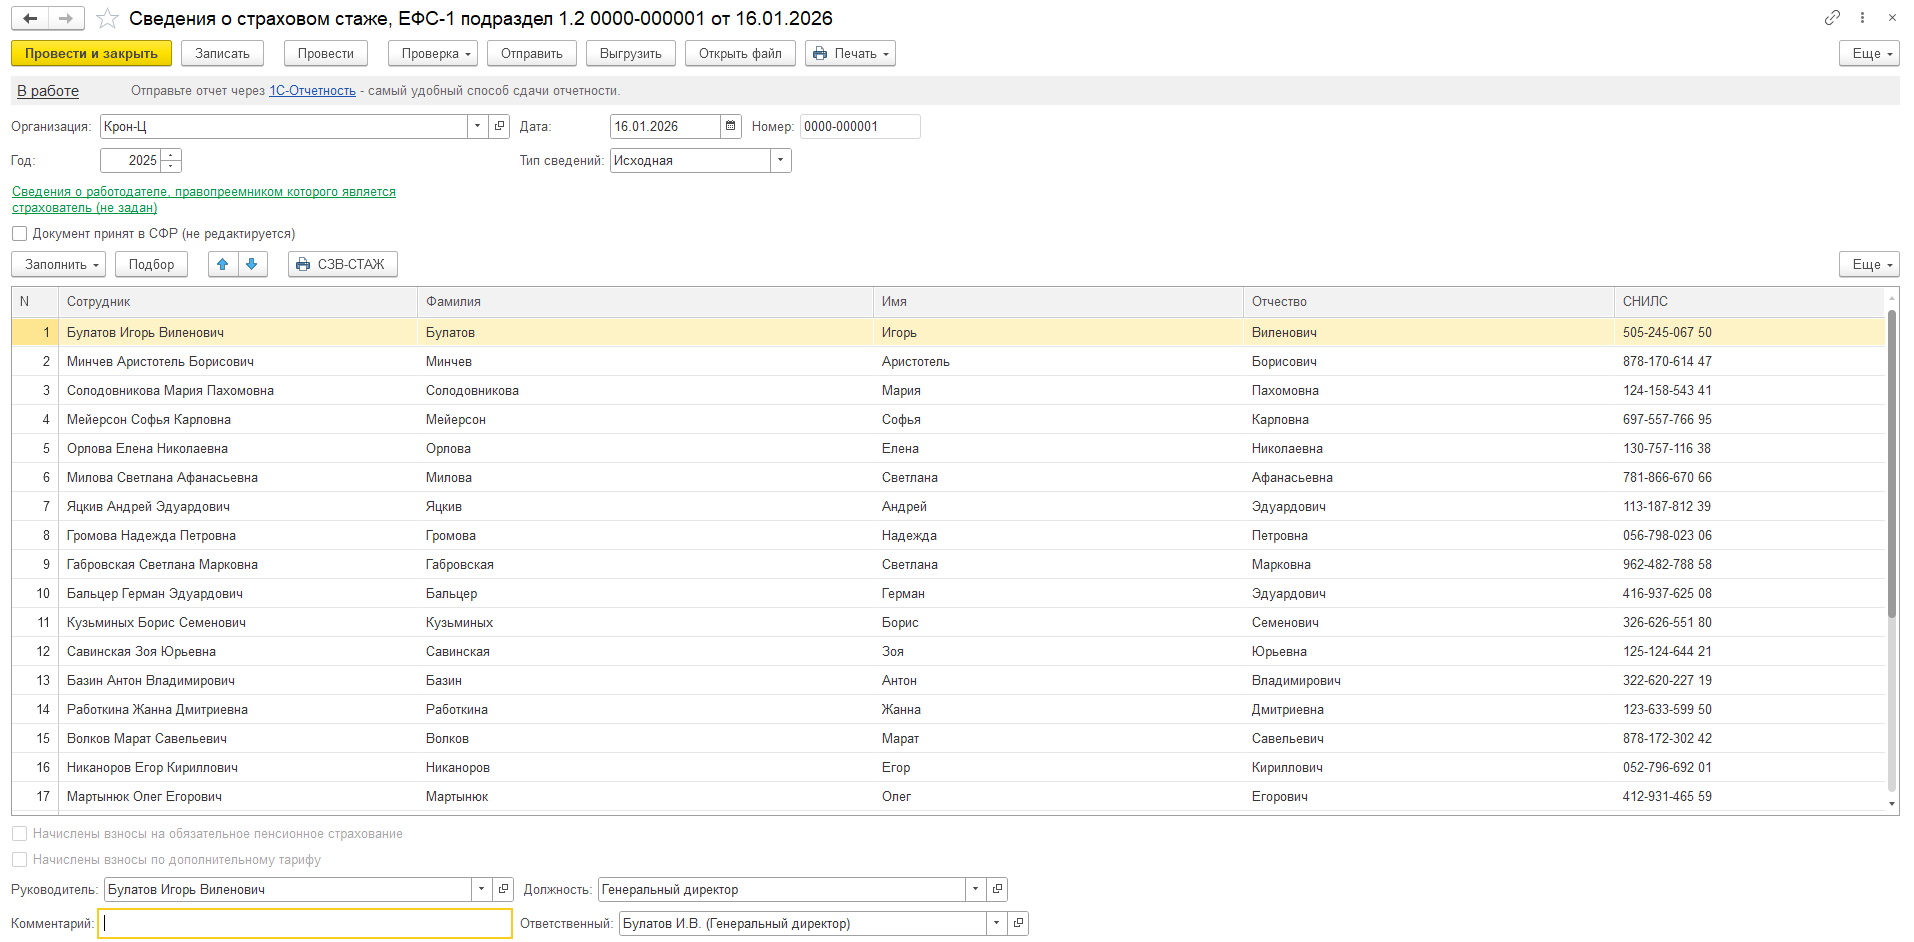The width and height of the screenshot is (1914, 942).
Task: Open calendar picker next to Дата field
Action: click(x=731, y=126)
